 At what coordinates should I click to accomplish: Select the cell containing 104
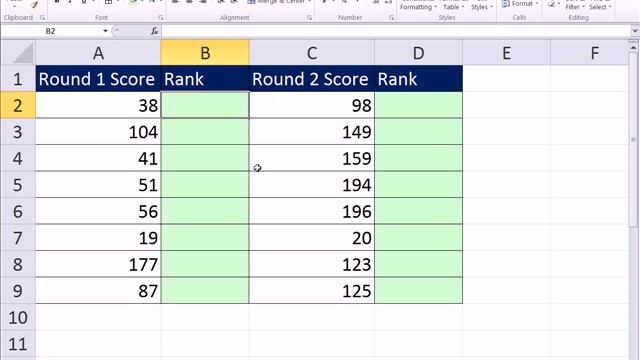(98, 132)
